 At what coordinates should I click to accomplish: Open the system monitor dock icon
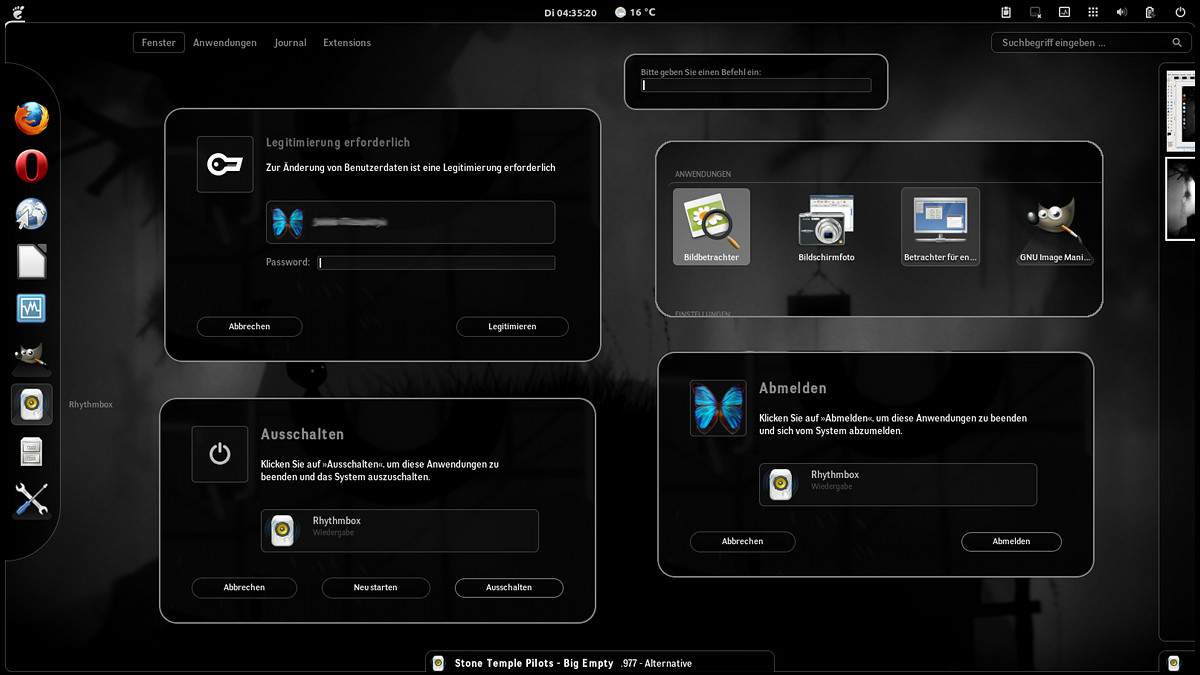[31, 308]
